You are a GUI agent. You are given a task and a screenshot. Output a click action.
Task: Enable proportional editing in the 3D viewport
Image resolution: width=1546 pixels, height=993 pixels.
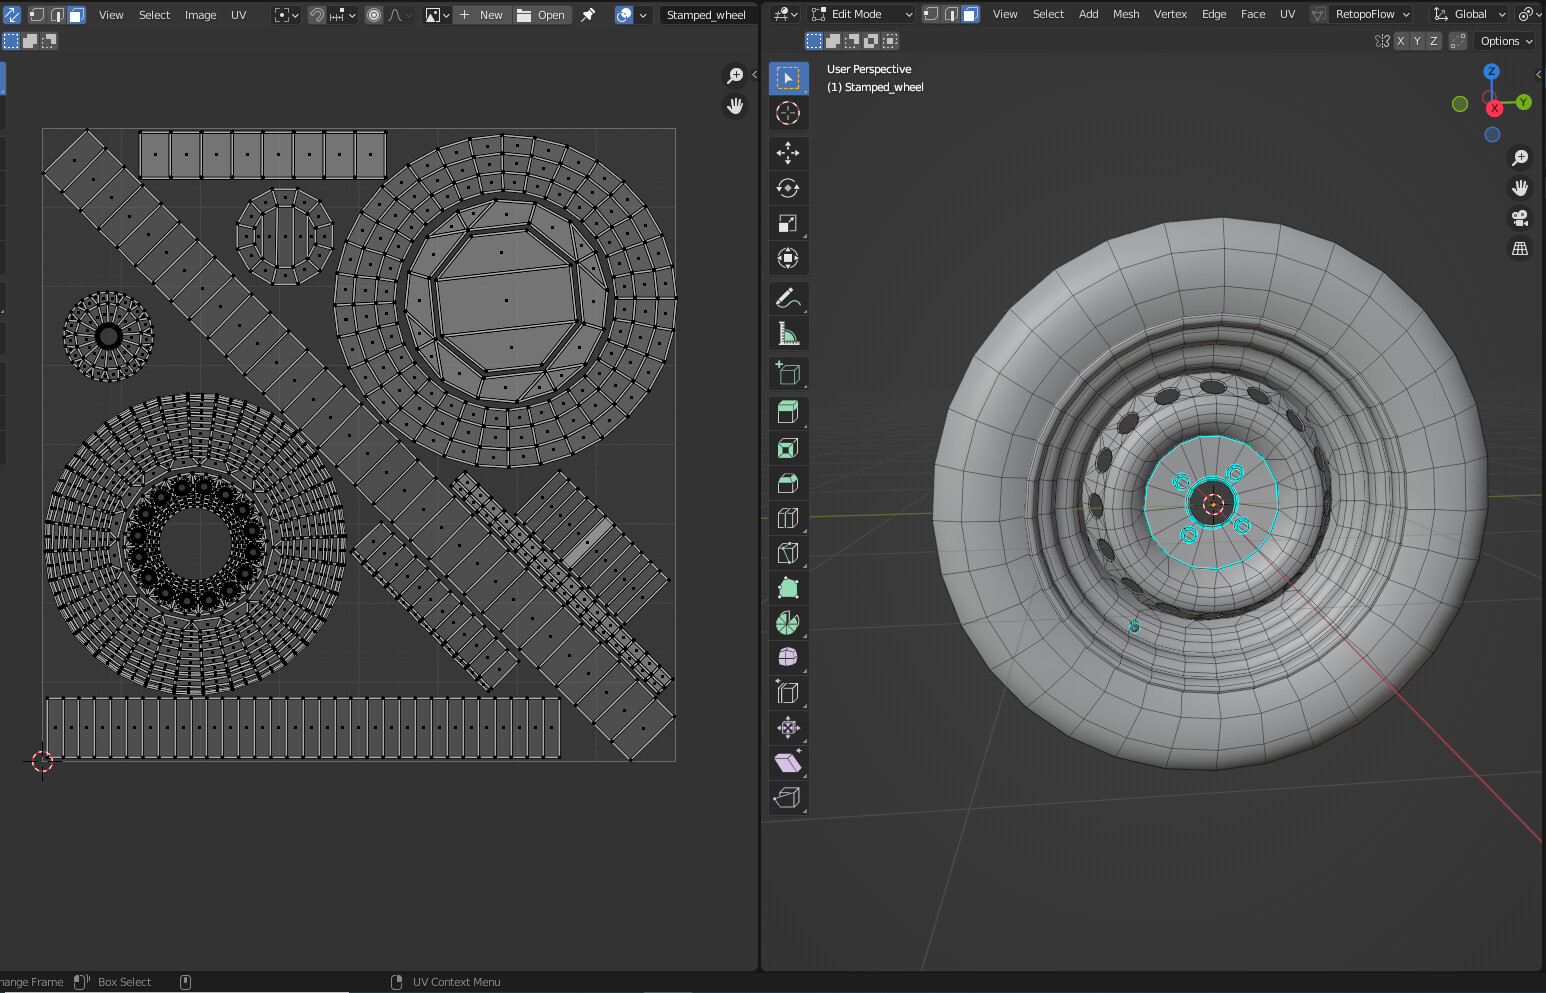click(1522, 14)
